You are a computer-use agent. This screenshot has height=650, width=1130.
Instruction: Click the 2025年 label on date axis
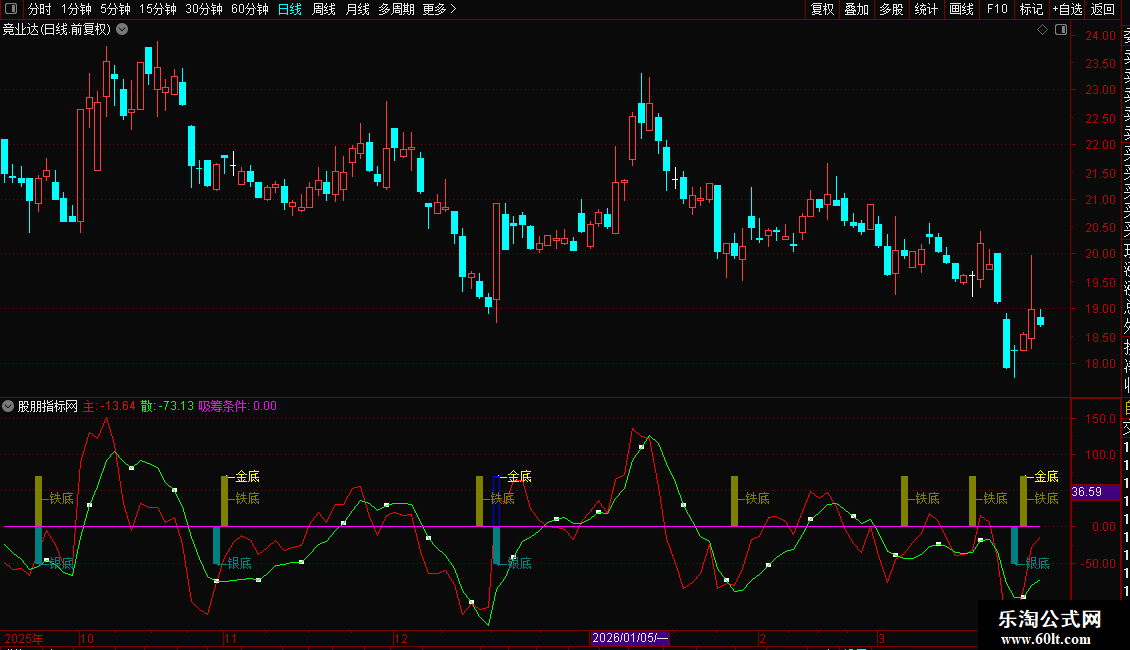pos(23,638)
